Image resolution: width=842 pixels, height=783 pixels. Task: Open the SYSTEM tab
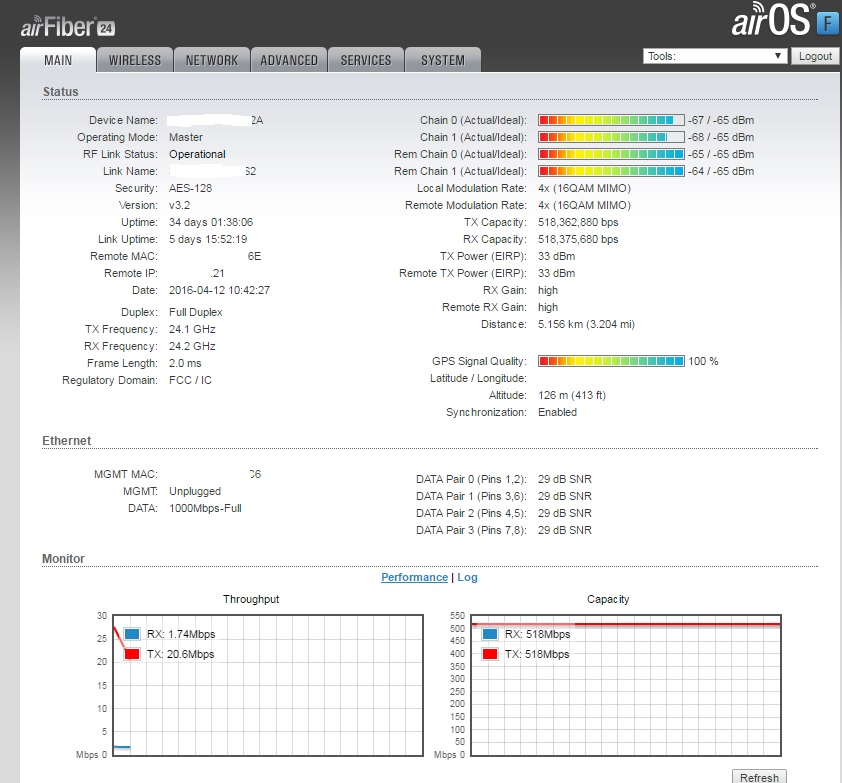[443, 60]
